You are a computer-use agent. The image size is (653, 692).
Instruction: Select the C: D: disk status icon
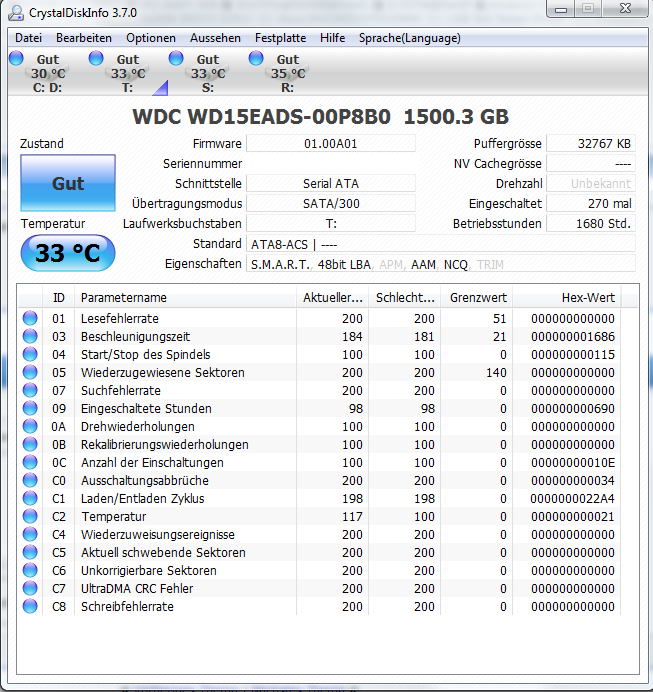[x=16, y=58]
